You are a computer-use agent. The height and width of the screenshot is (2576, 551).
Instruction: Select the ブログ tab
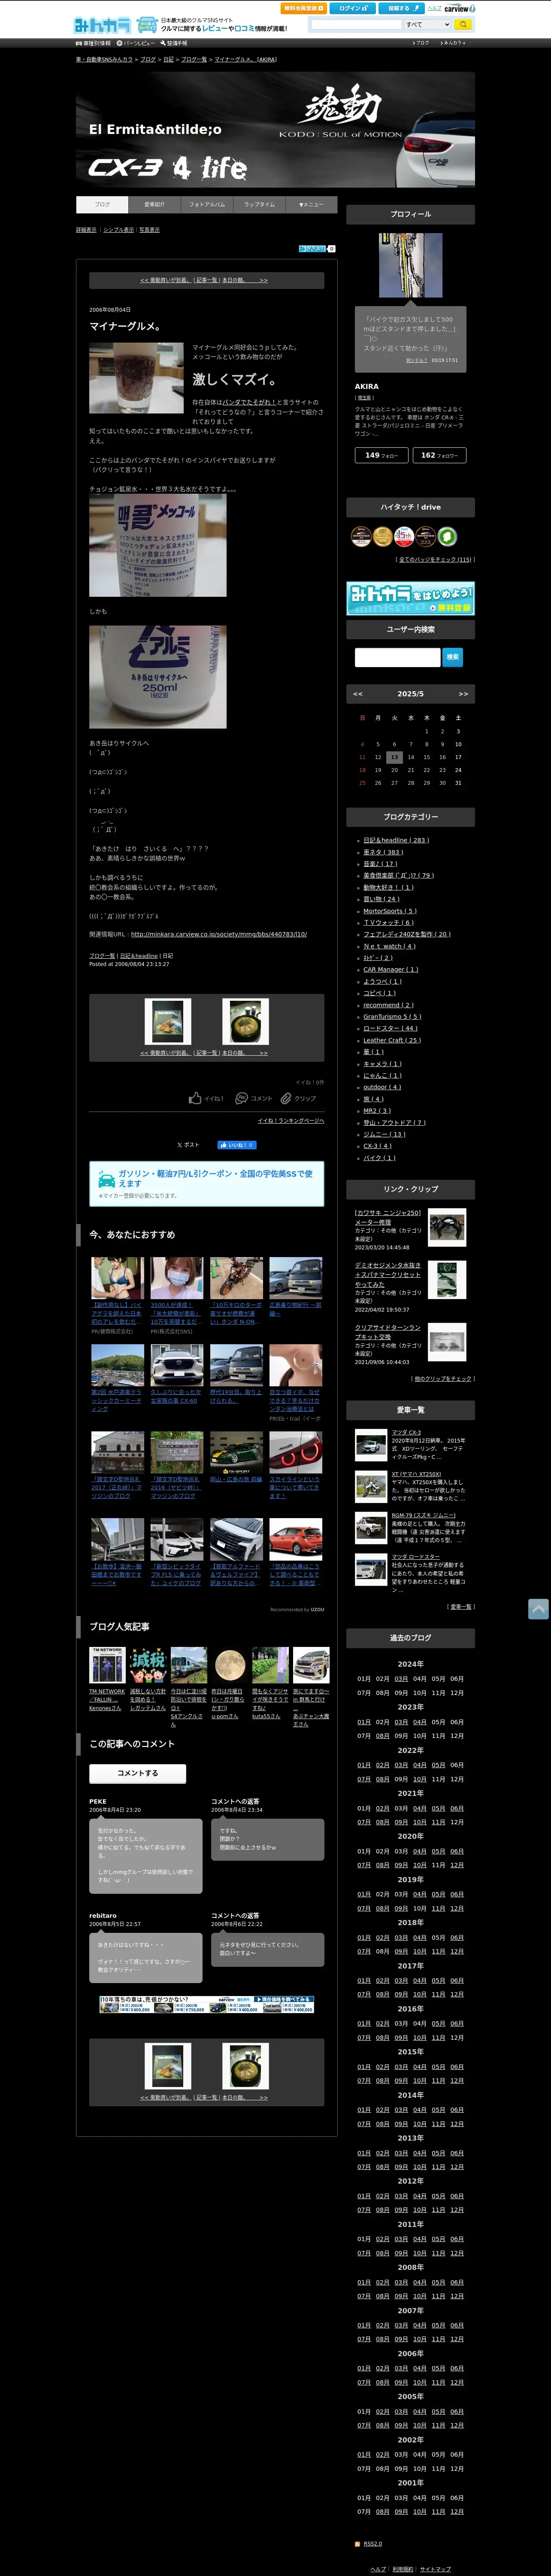(x=102, y=204)
